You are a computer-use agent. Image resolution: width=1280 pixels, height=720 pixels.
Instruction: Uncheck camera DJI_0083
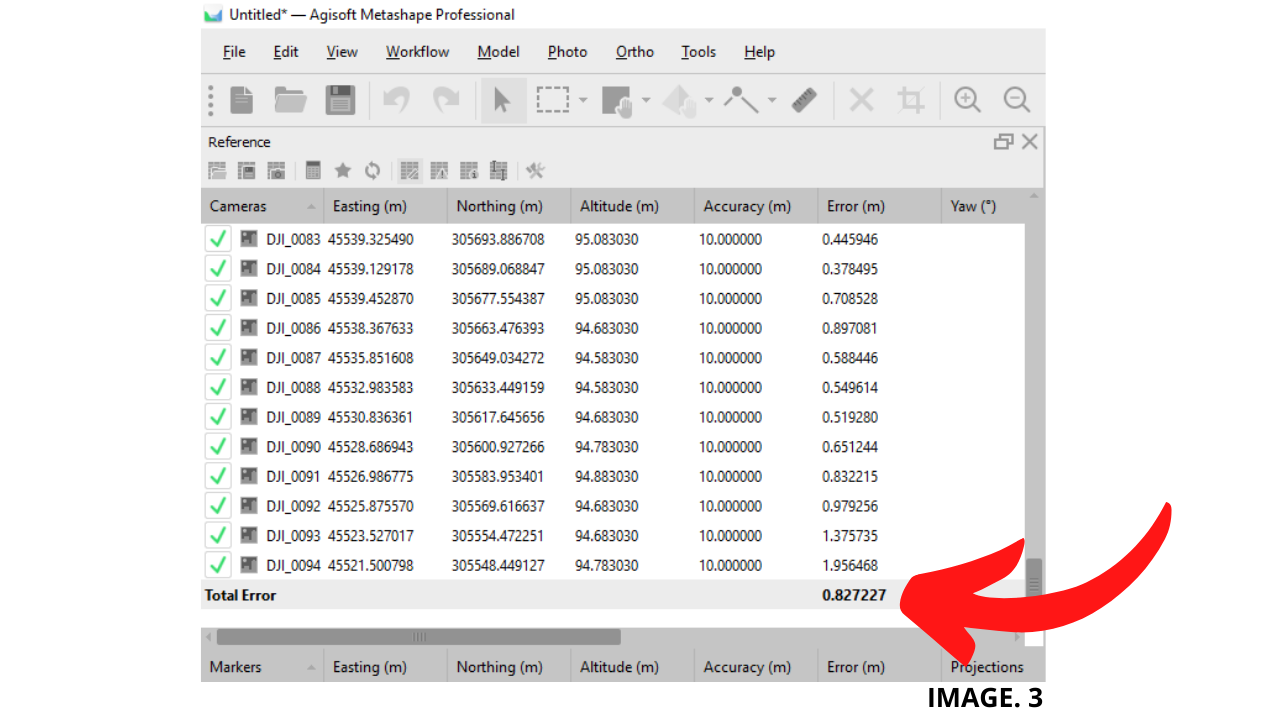(218, 240)
